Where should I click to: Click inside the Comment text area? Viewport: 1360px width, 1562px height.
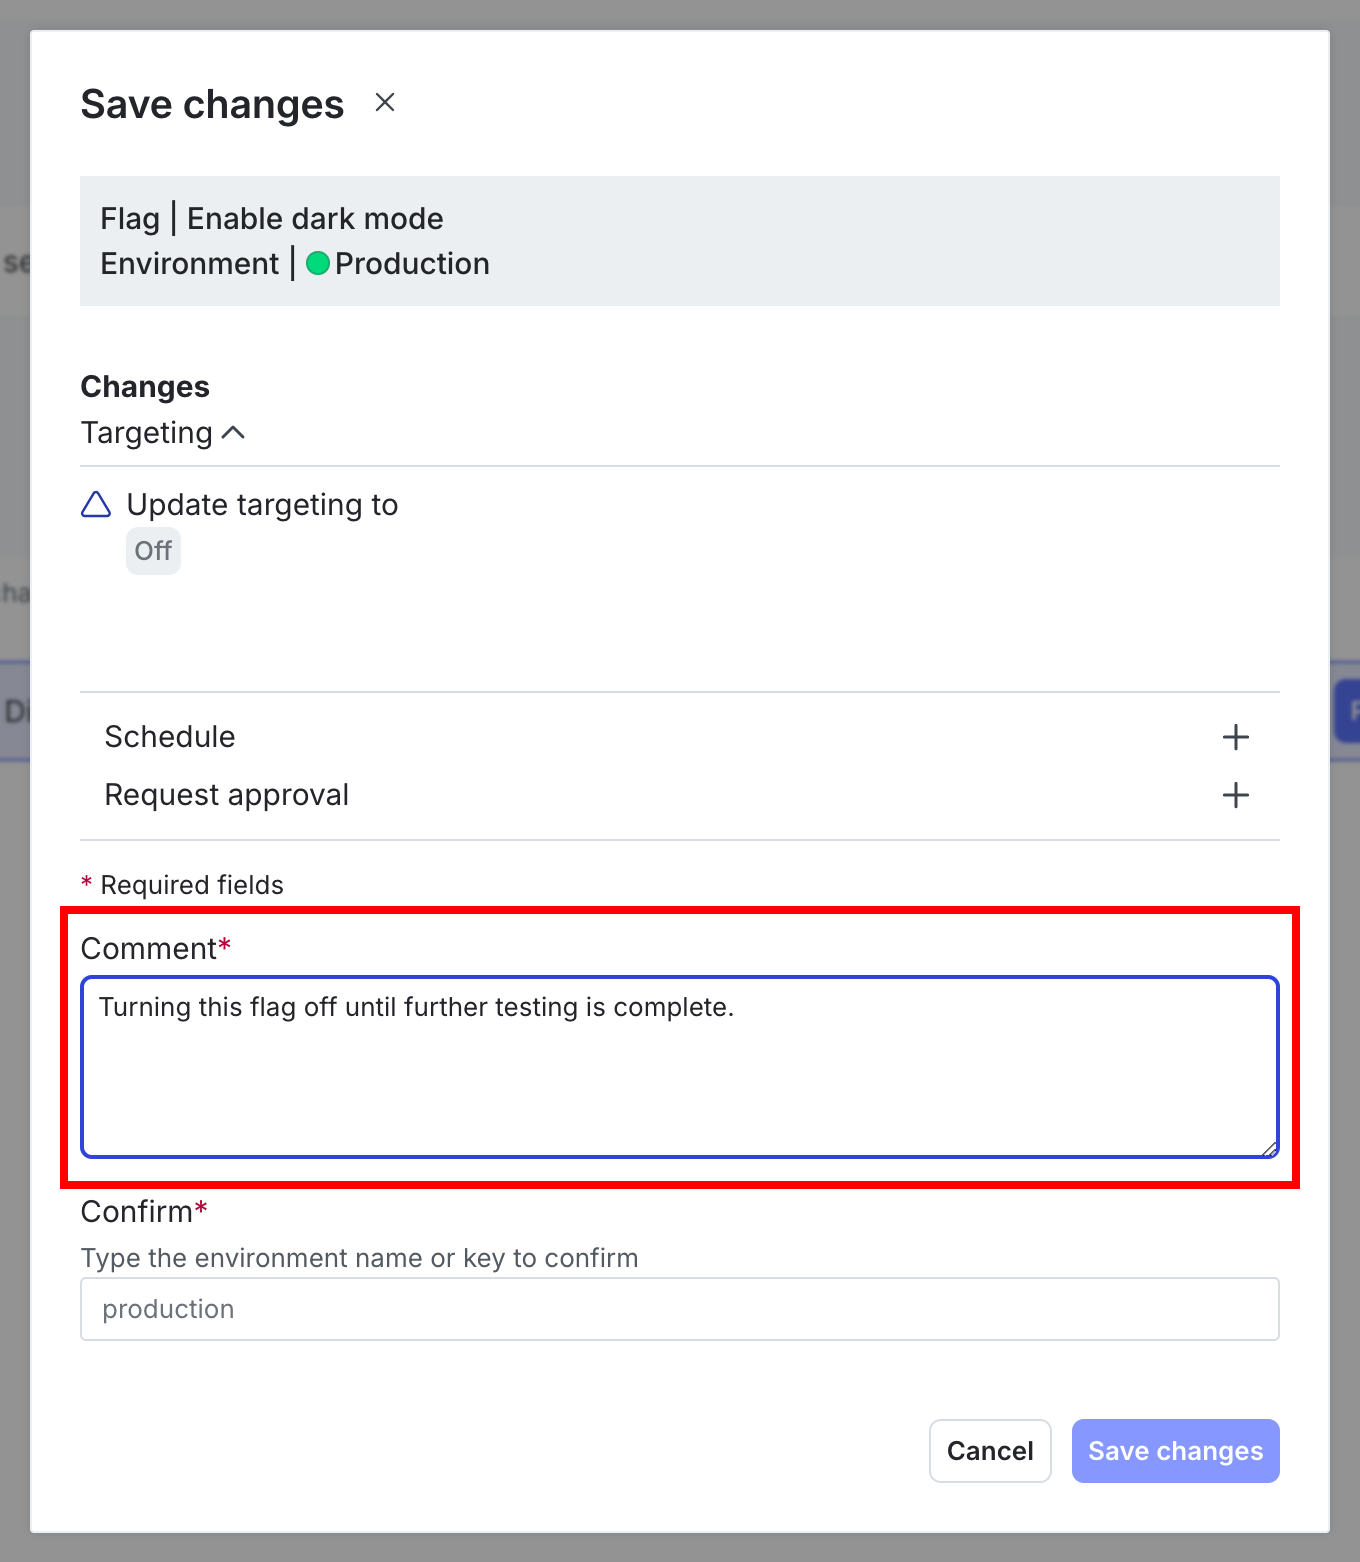680,1065
